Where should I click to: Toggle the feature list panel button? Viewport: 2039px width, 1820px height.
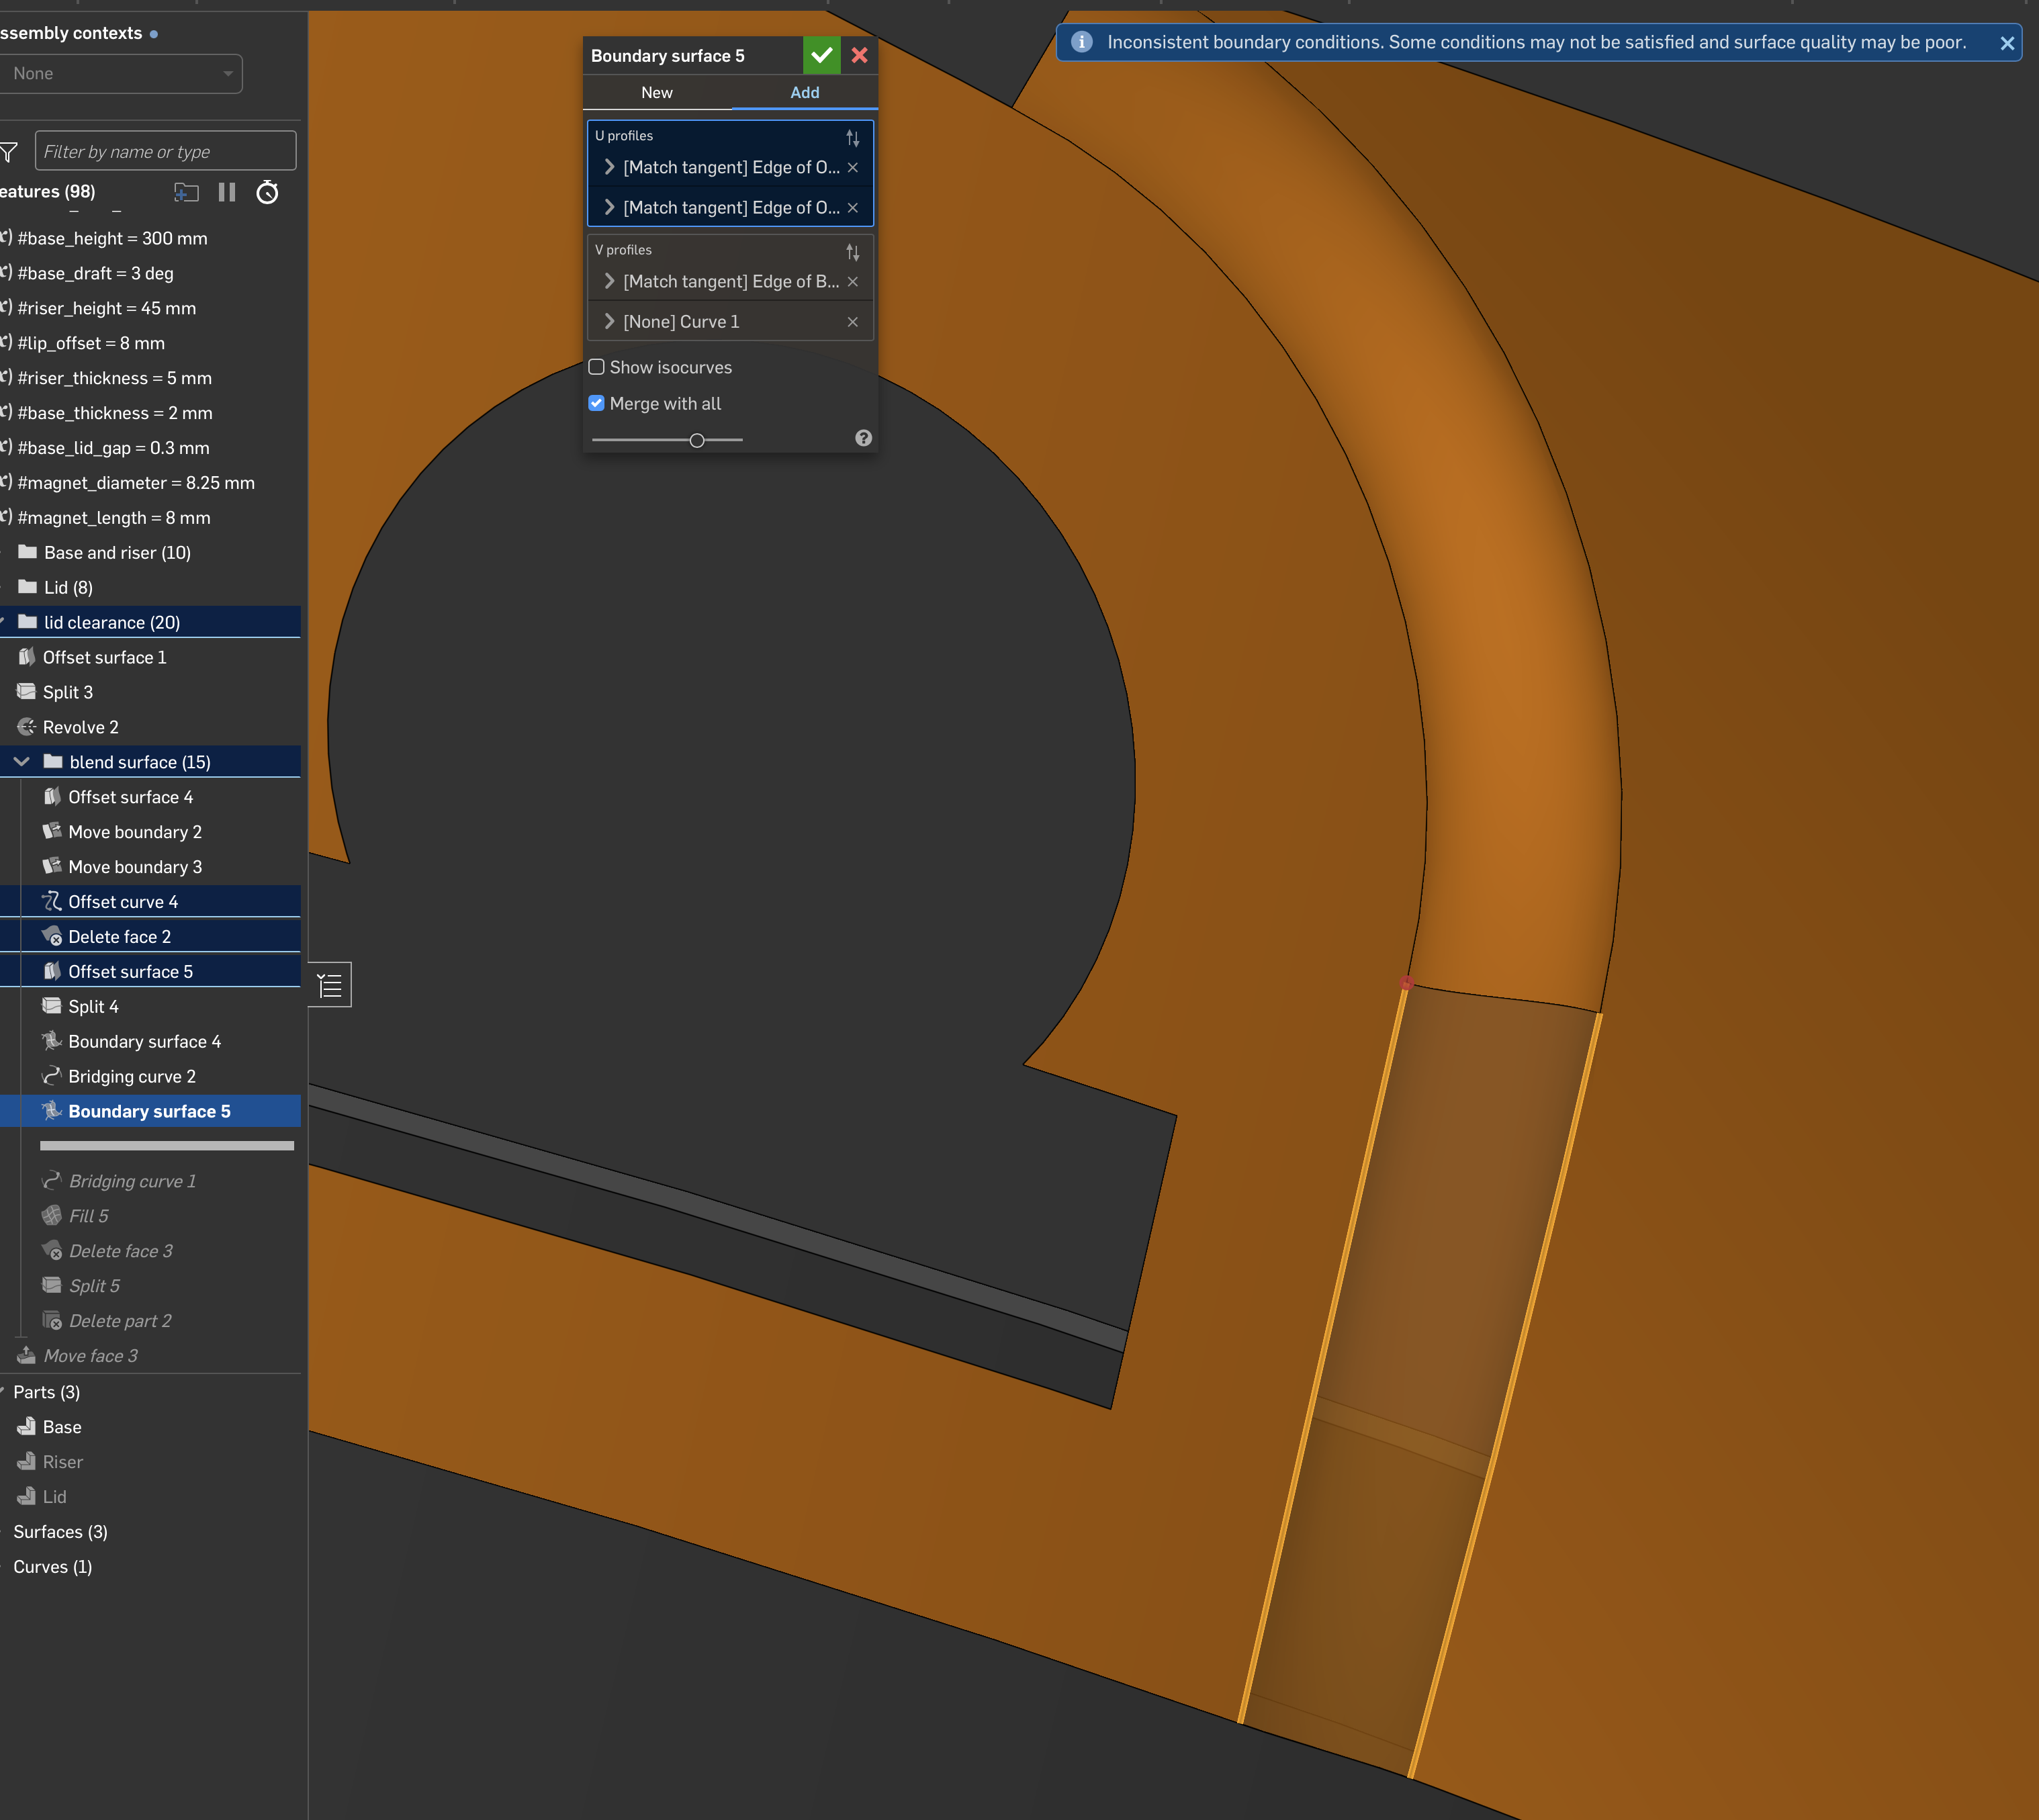coord(330,986)
